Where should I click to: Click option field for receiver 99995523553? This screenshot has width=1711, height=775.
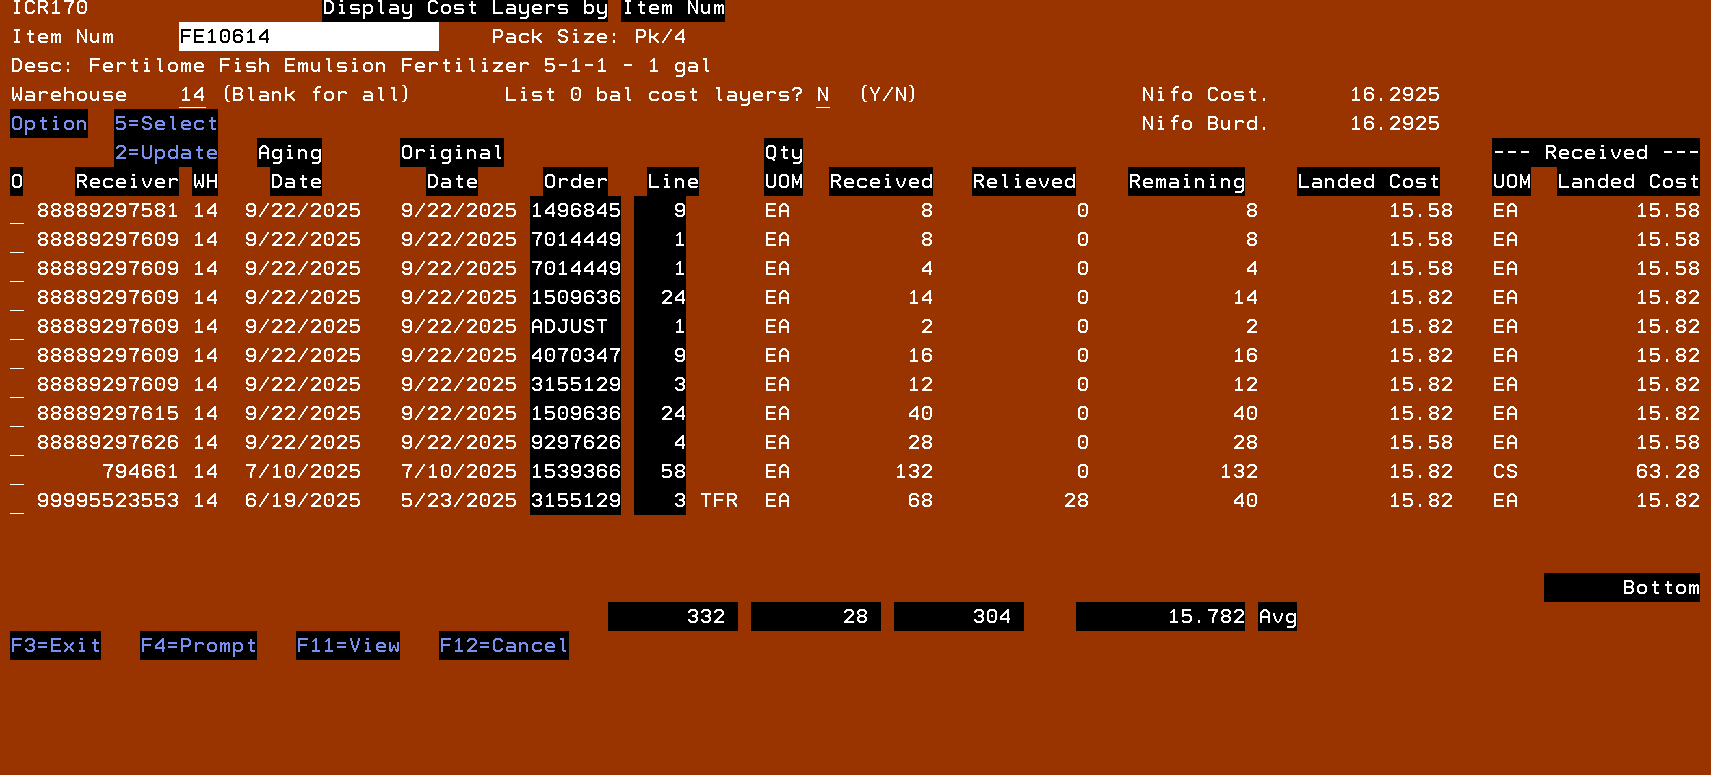(x=17, y=502)
